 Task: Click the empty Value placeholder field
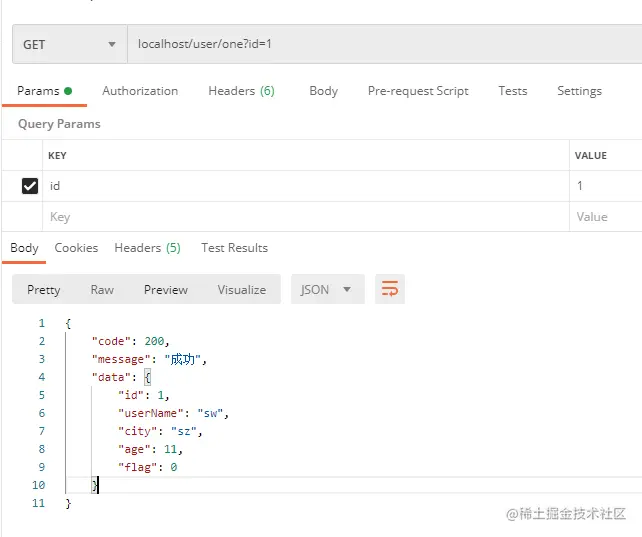click(606, 217)
